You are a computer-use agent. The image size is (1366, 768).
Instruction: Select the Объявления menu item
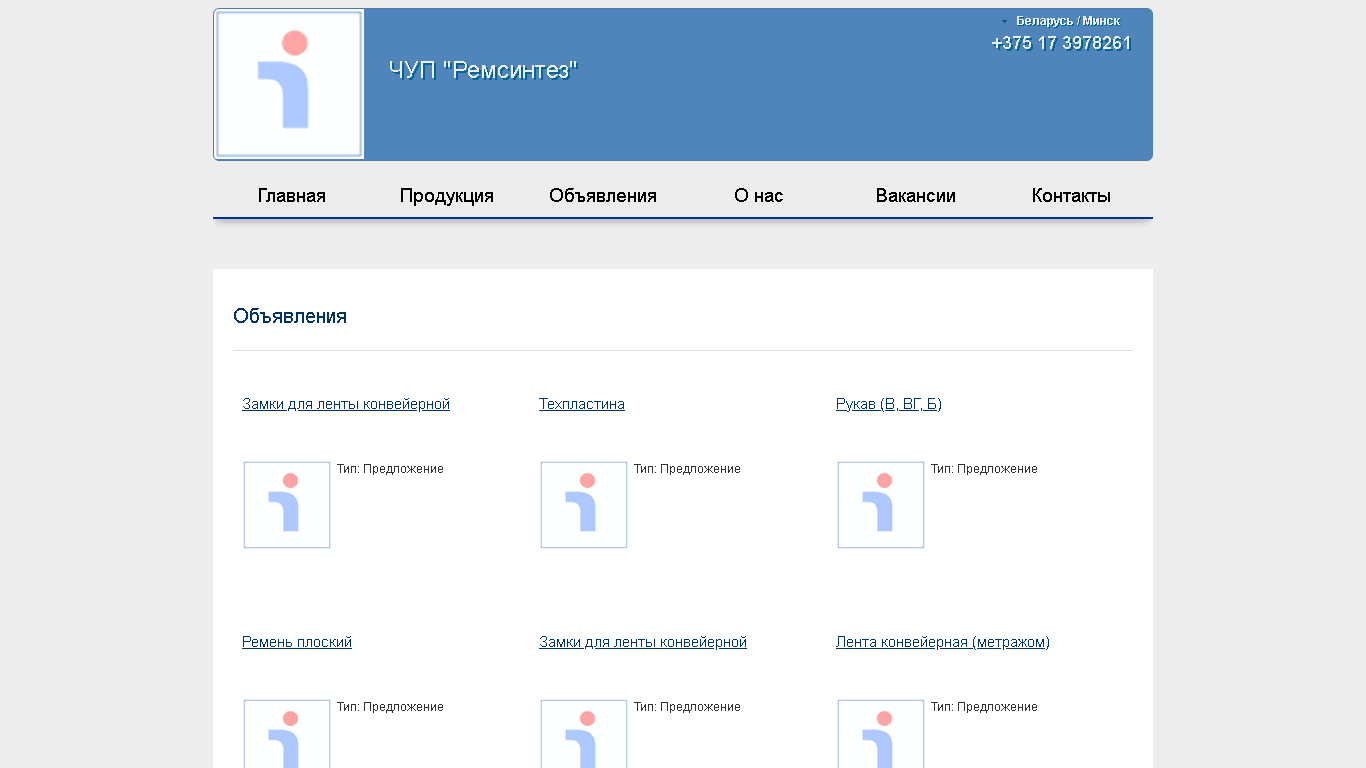pos(603,196)
